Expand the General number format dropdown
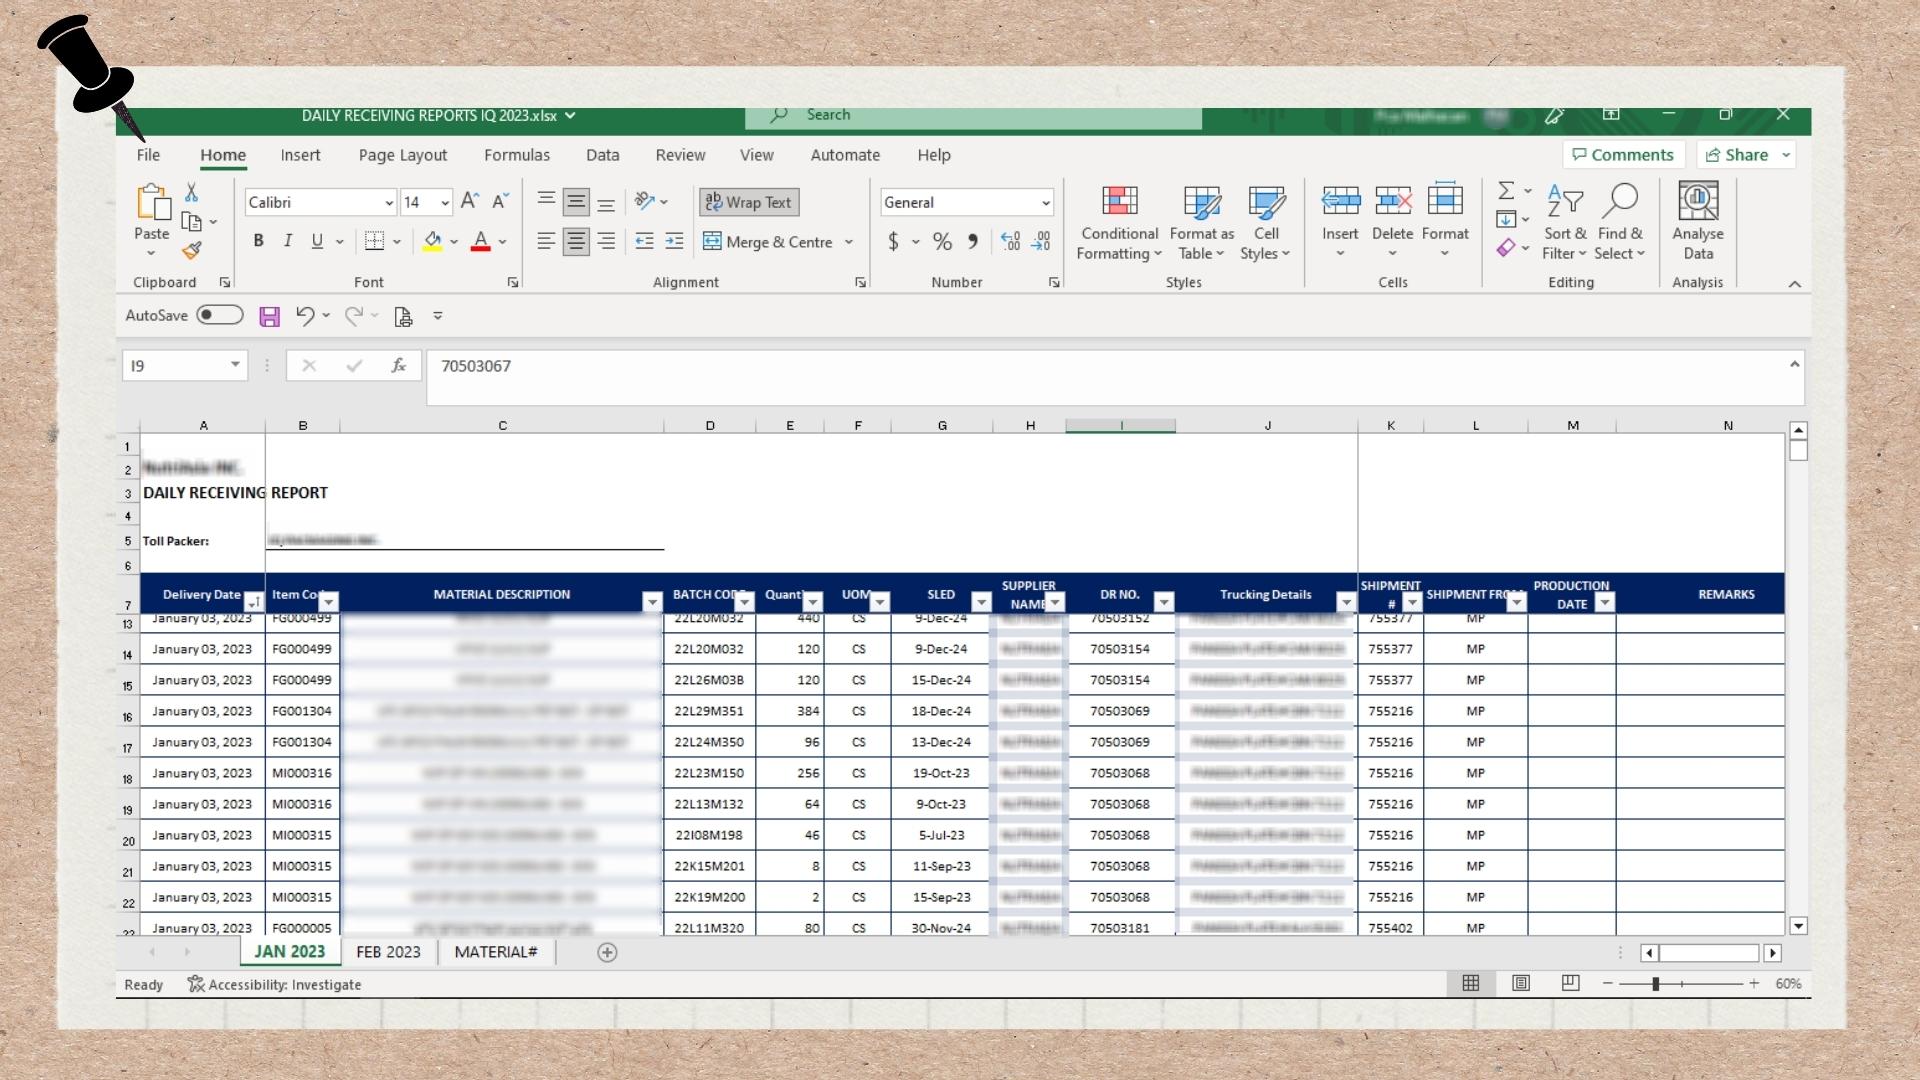 coord(1045,203)
